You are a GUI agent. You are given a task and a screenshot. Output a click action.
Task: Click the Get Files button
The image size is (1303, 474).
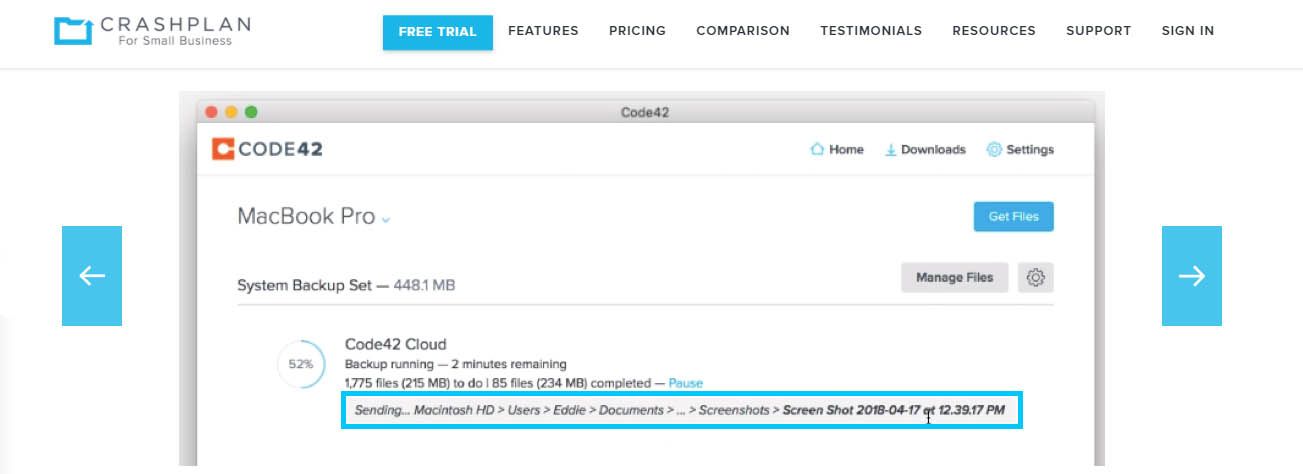click(1014, 216)
